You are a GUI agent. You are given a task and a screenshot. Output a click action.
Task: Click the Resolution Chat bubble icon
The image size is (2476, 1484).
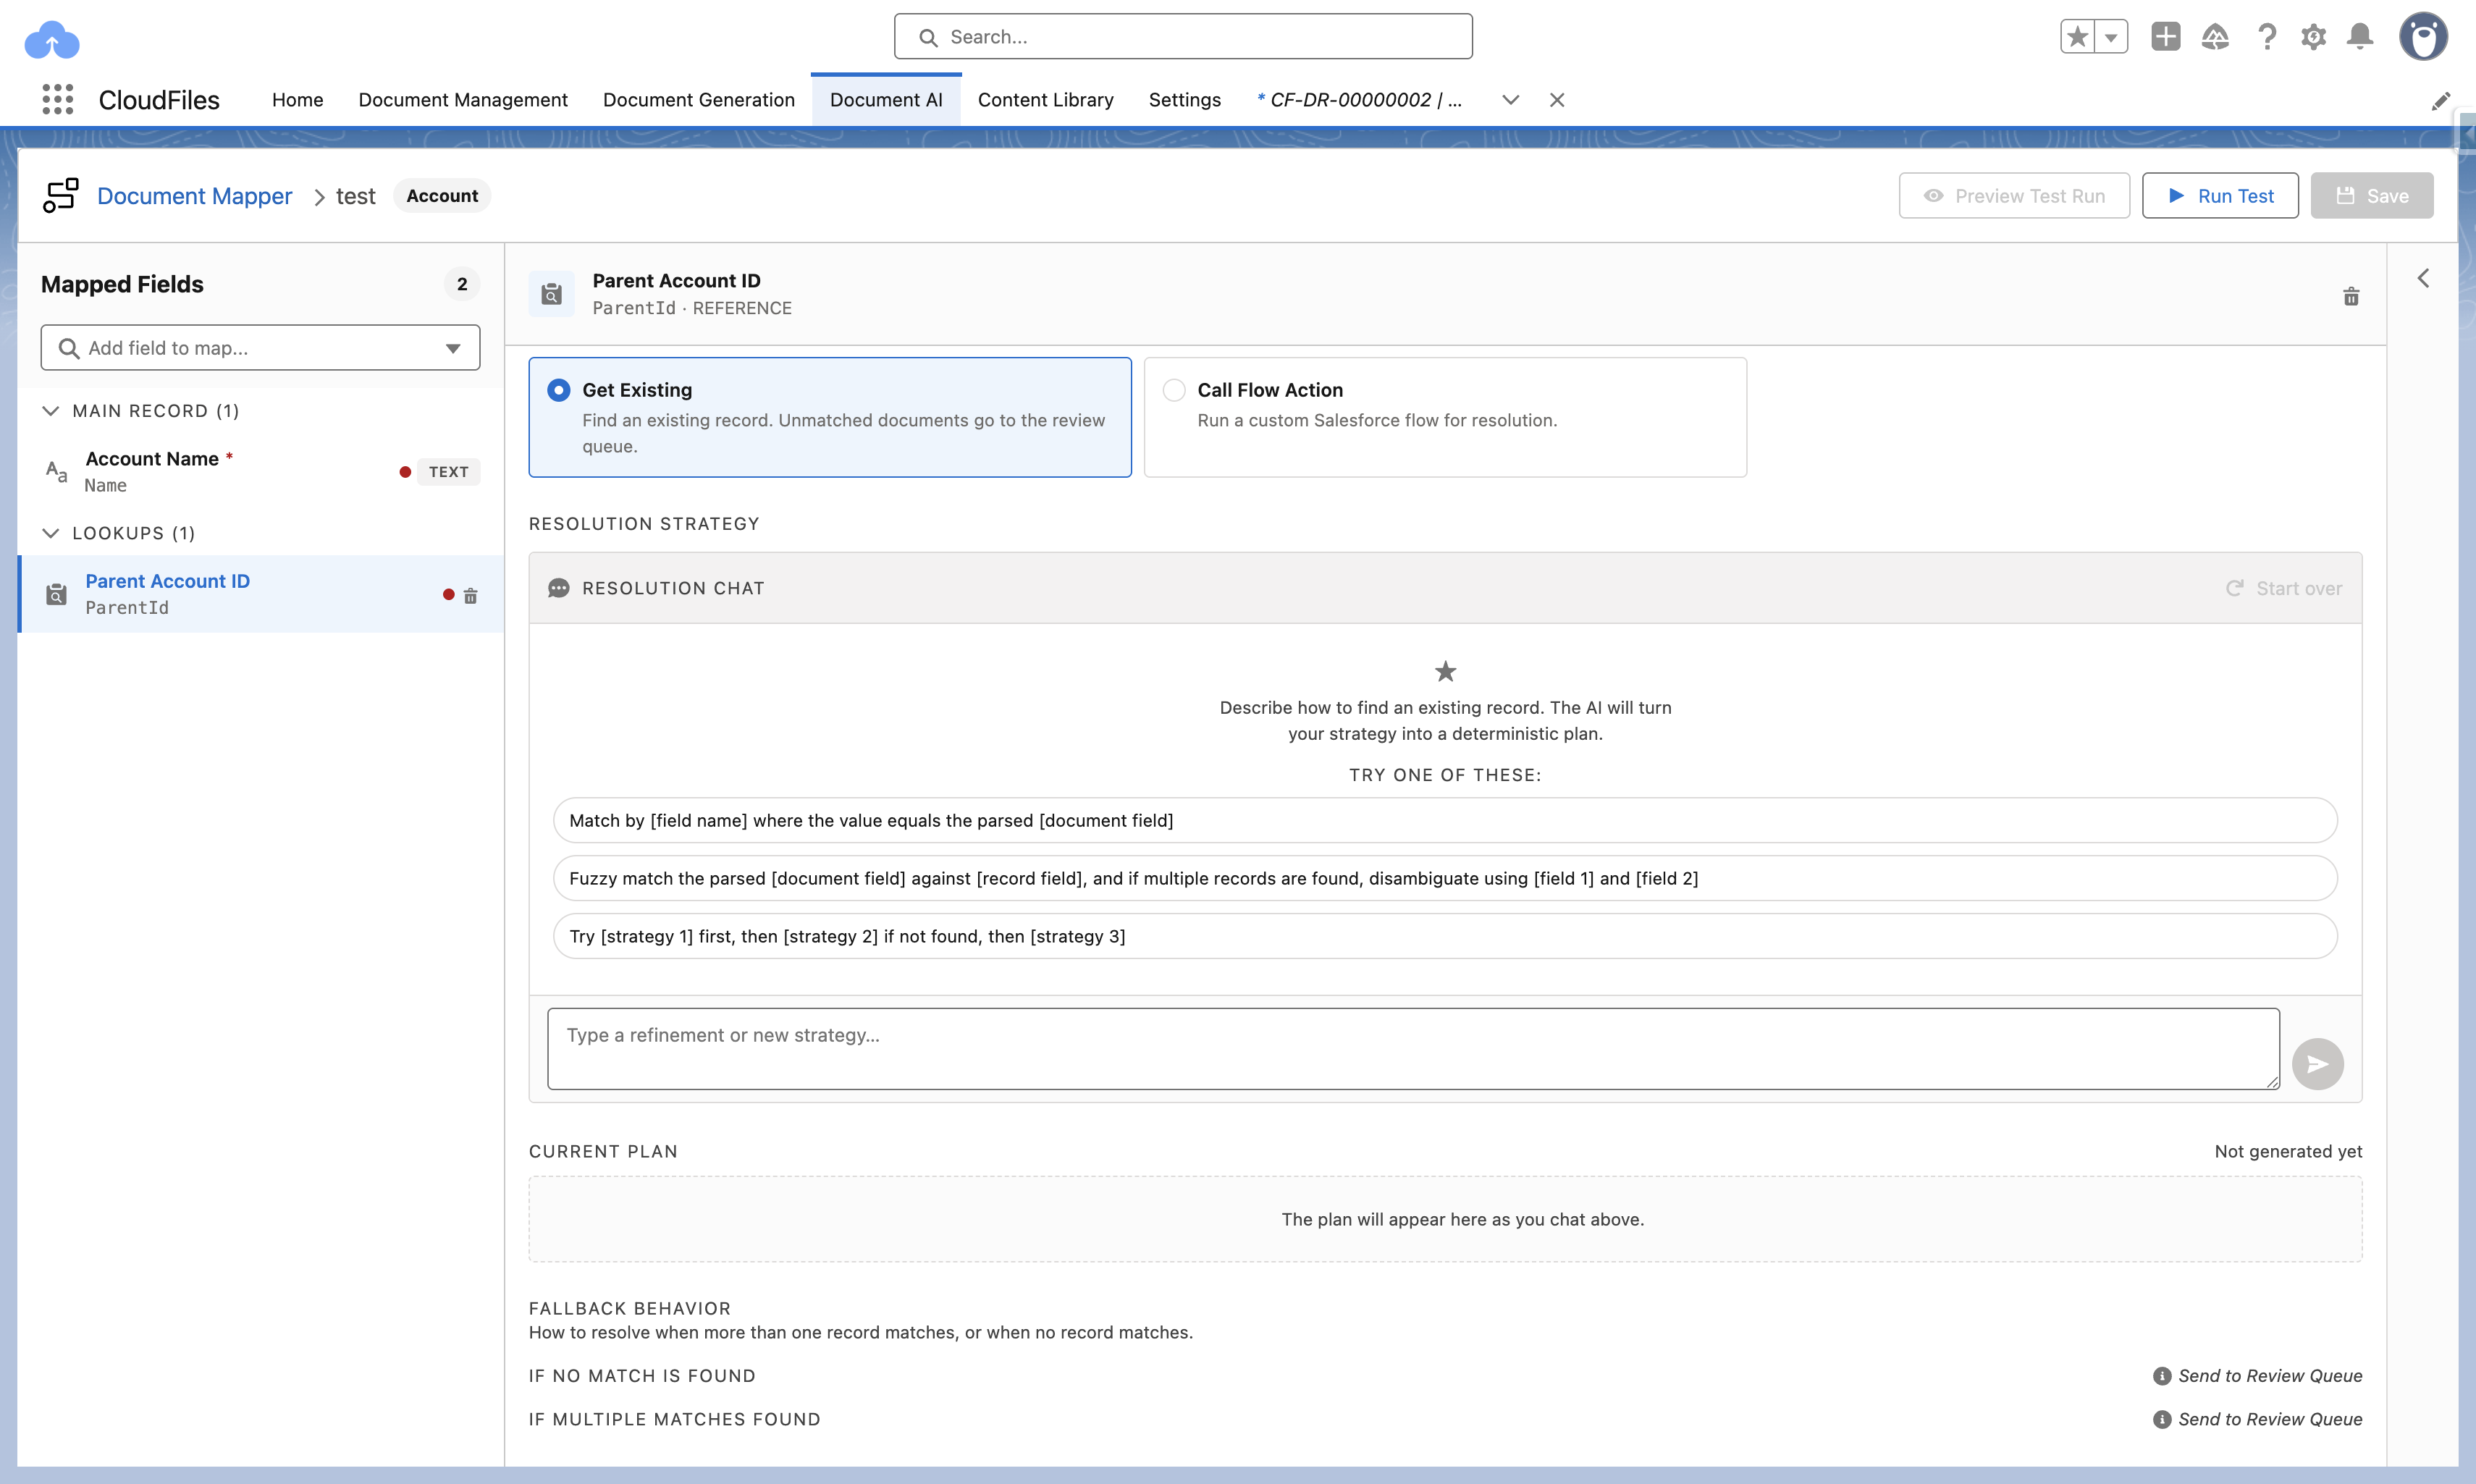coord(559,589)
